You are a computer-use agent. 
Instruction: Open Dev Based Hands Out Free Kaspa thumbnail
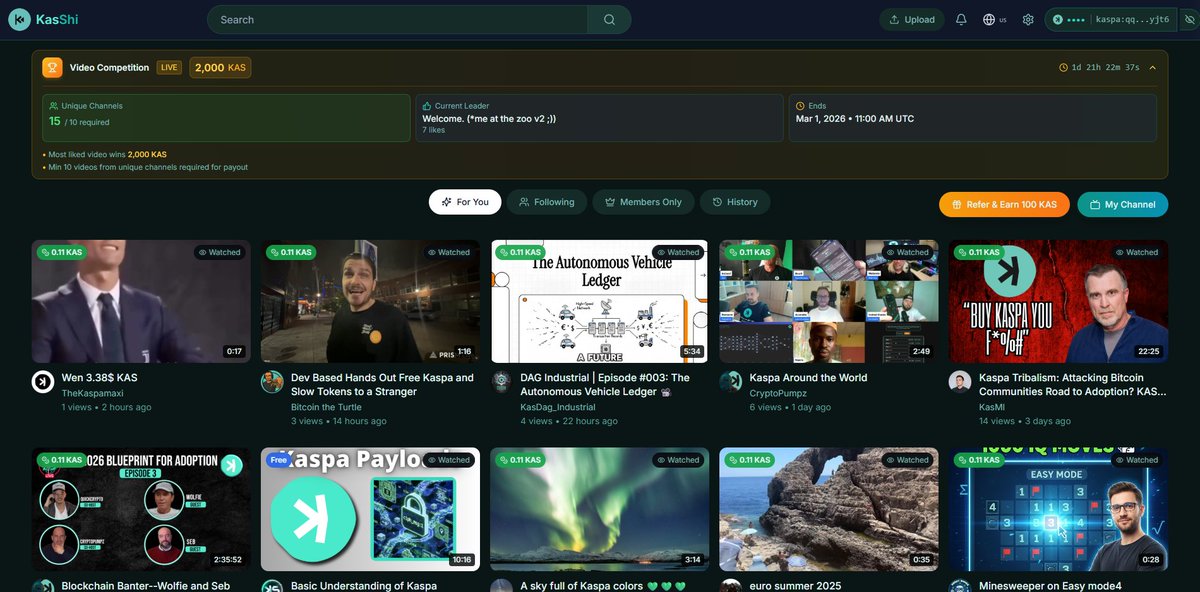(370, 301)
